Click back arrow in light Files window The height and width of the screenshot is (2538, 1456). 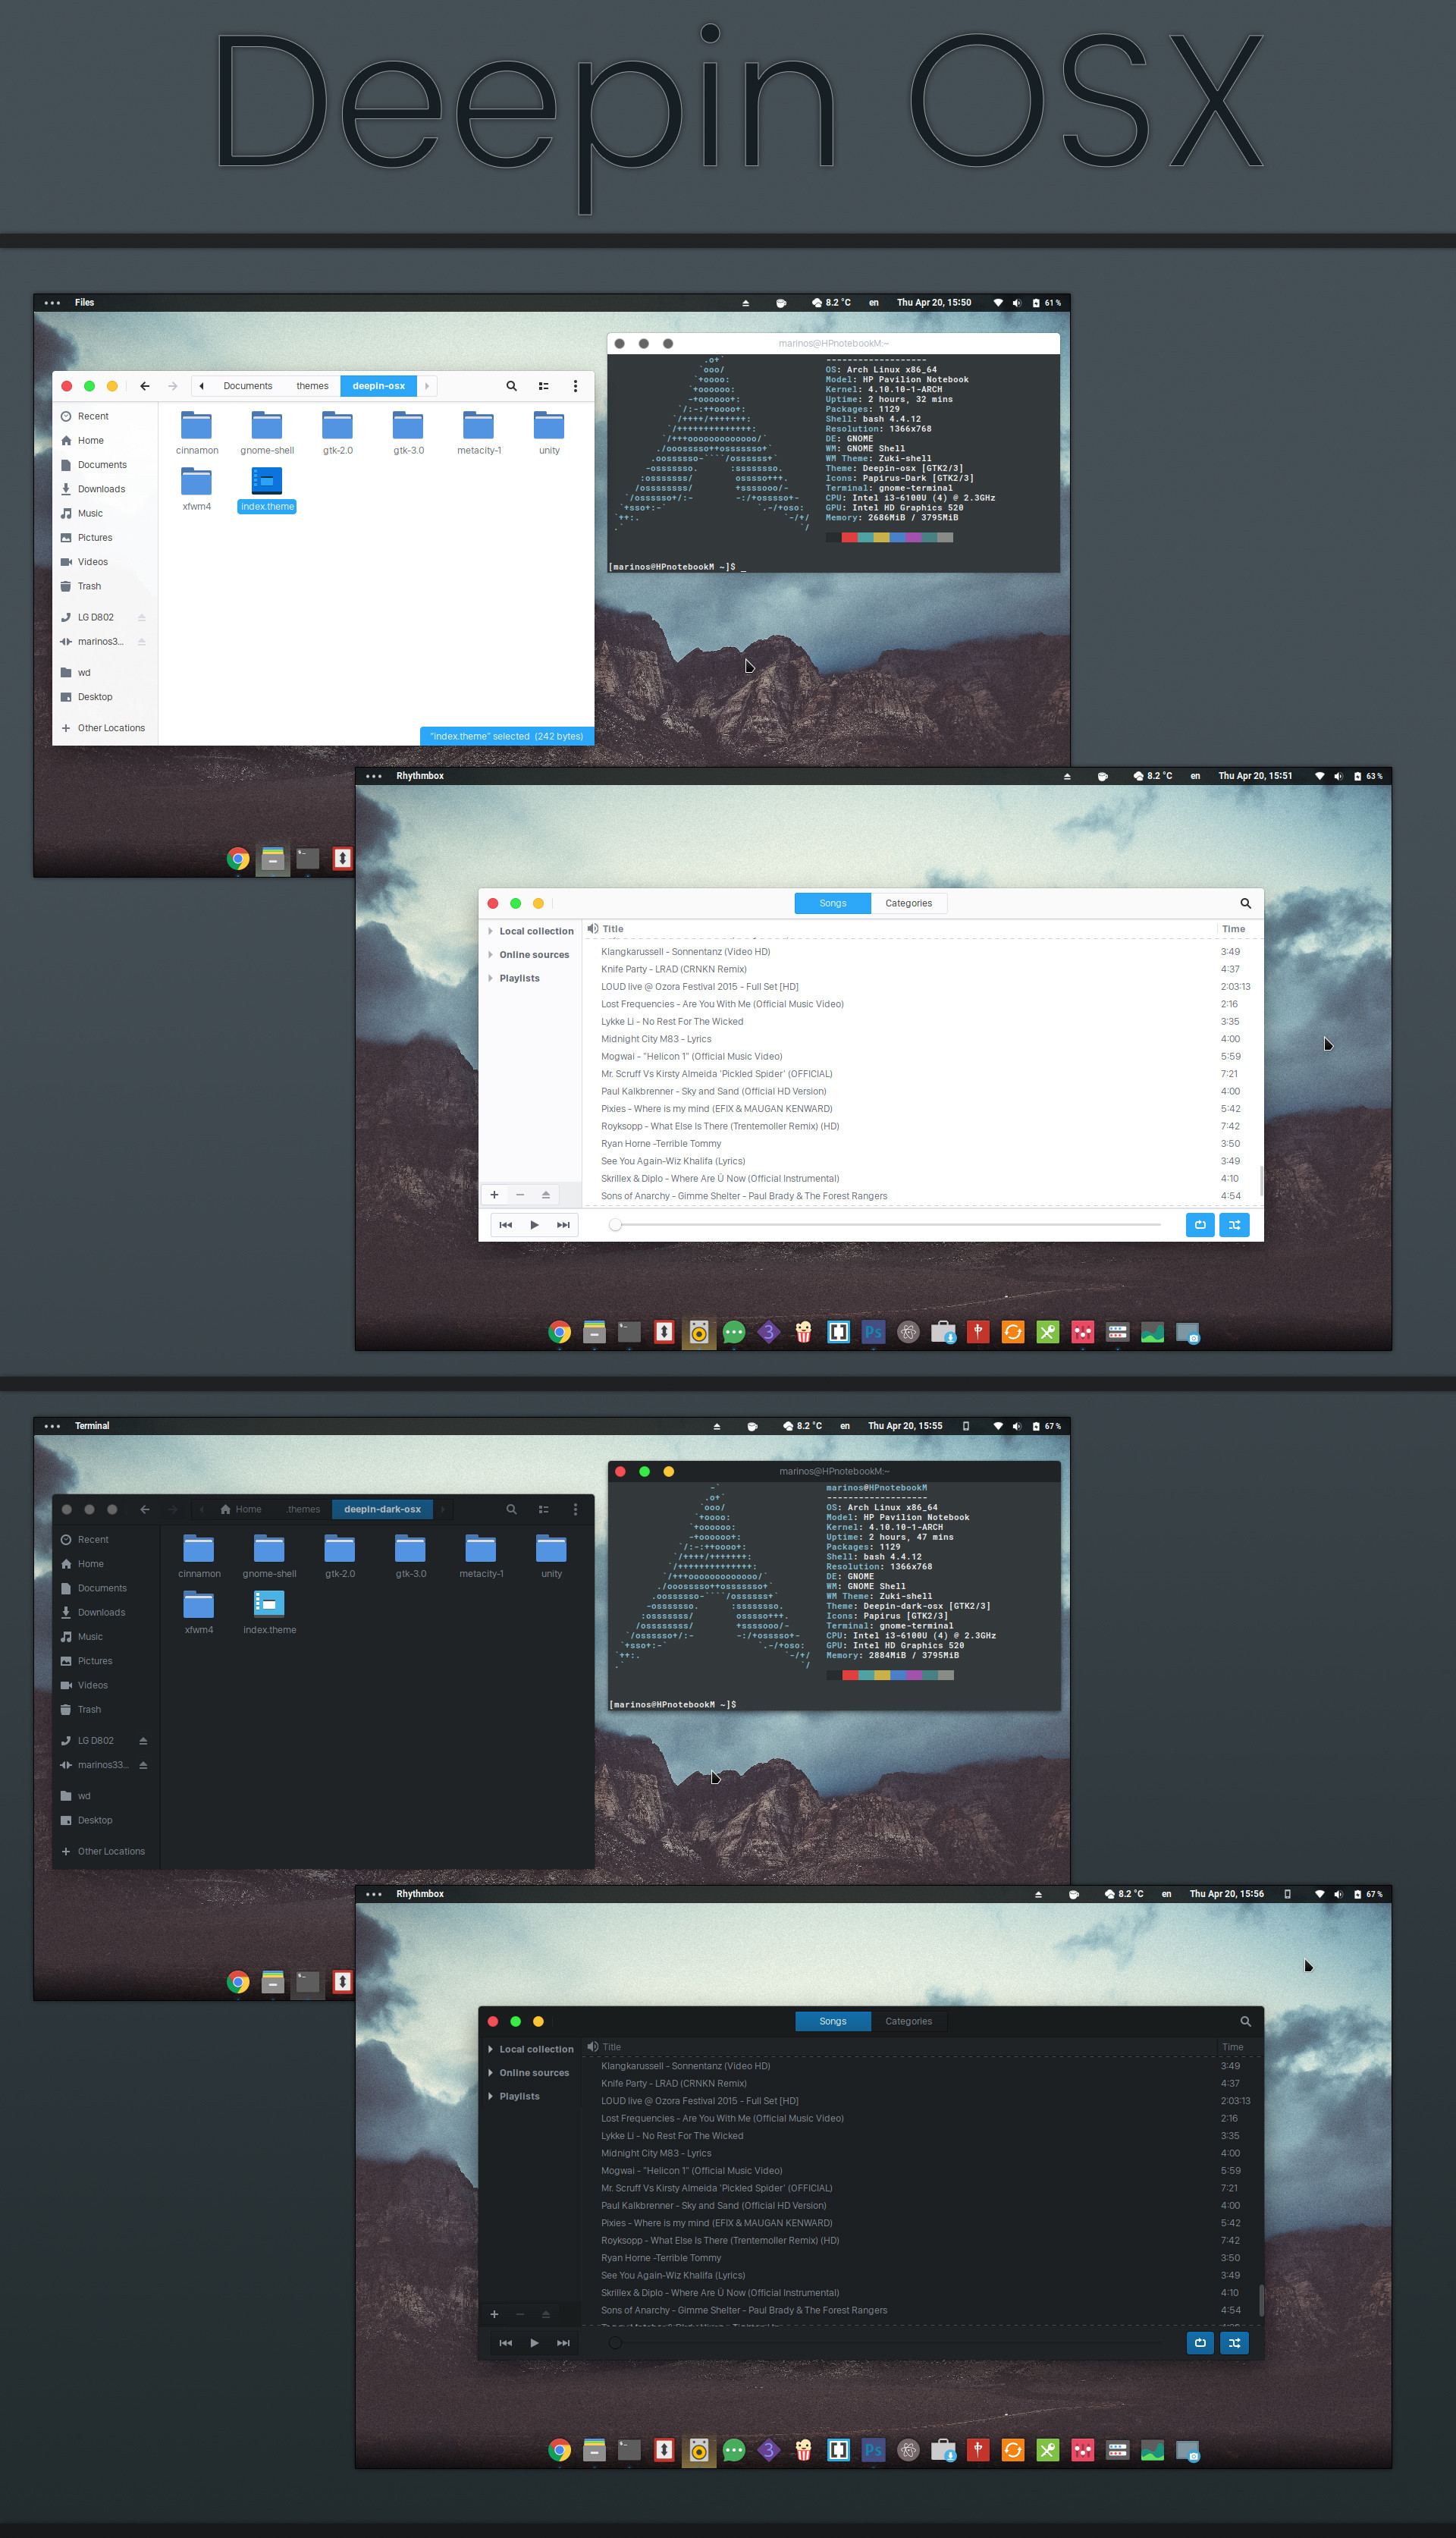point(145,386)
